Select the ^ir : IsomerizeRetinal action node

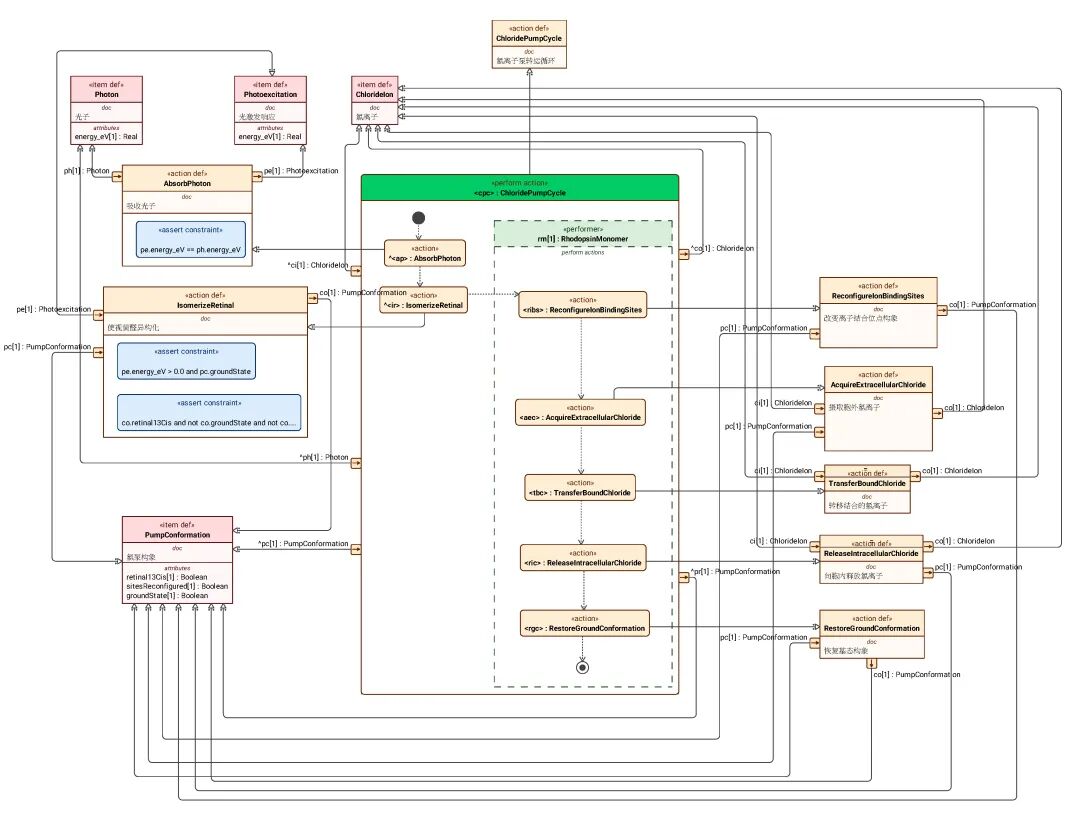[424, 300]
